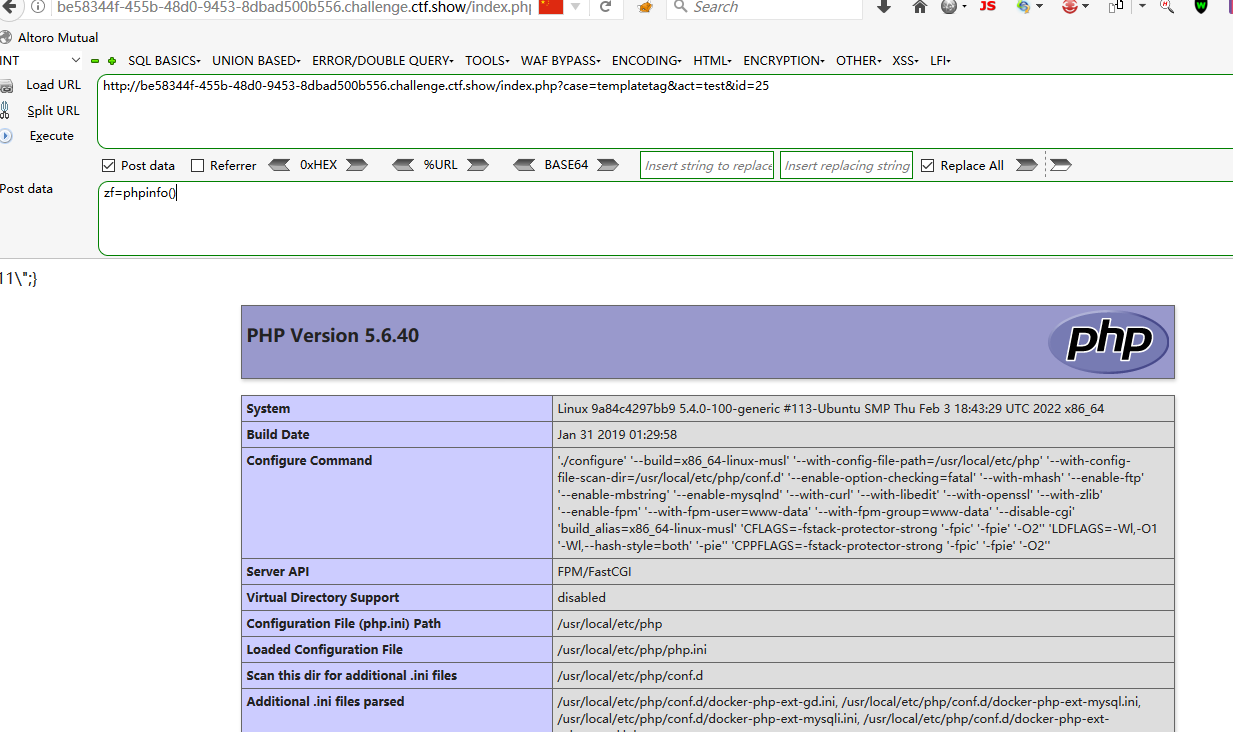Click inside the Insert string to replace field
The image size is (1233, 732).
pos(706,165)
